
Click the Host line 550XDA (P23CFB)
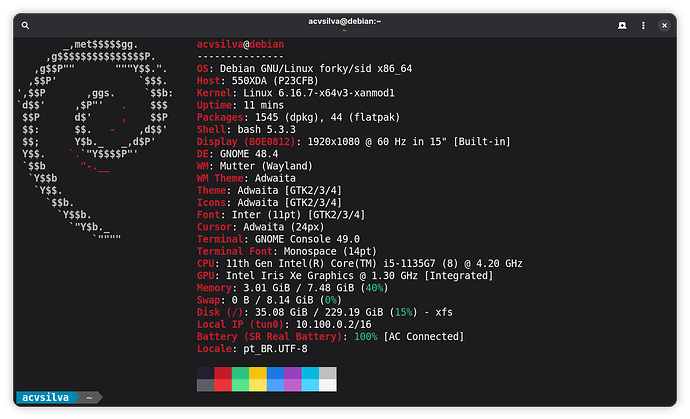[257, 81]
